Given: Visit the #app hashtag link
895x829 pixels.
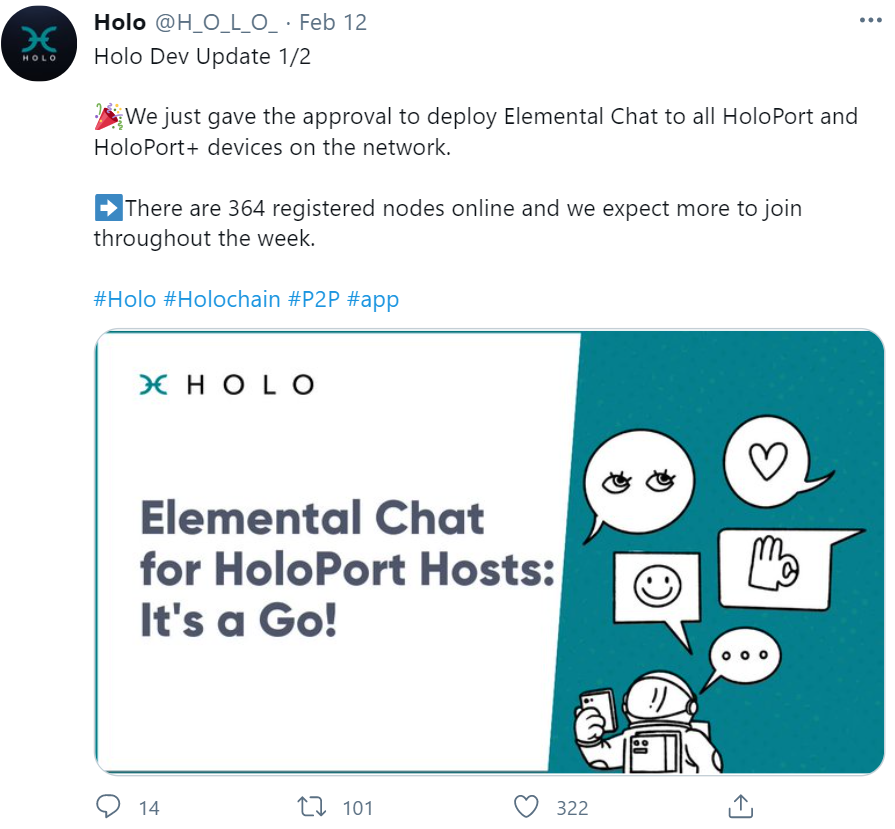Looking at the screenshot, I should [x=373, y=300].
